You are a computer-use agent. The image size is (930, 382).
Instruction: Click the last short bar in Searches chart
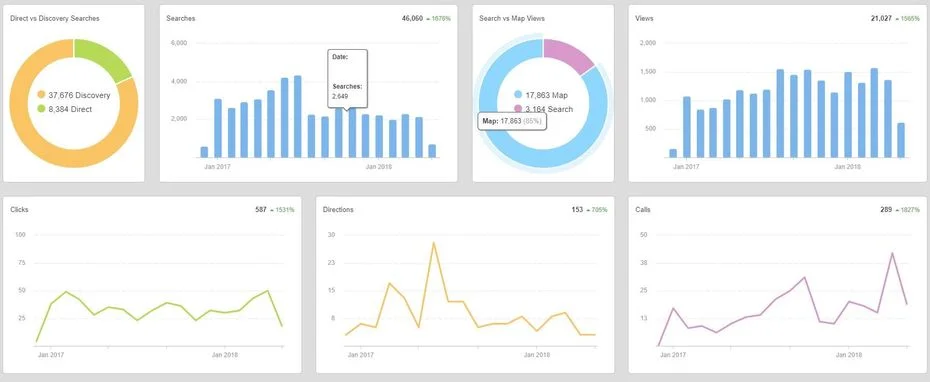(432, 151)
